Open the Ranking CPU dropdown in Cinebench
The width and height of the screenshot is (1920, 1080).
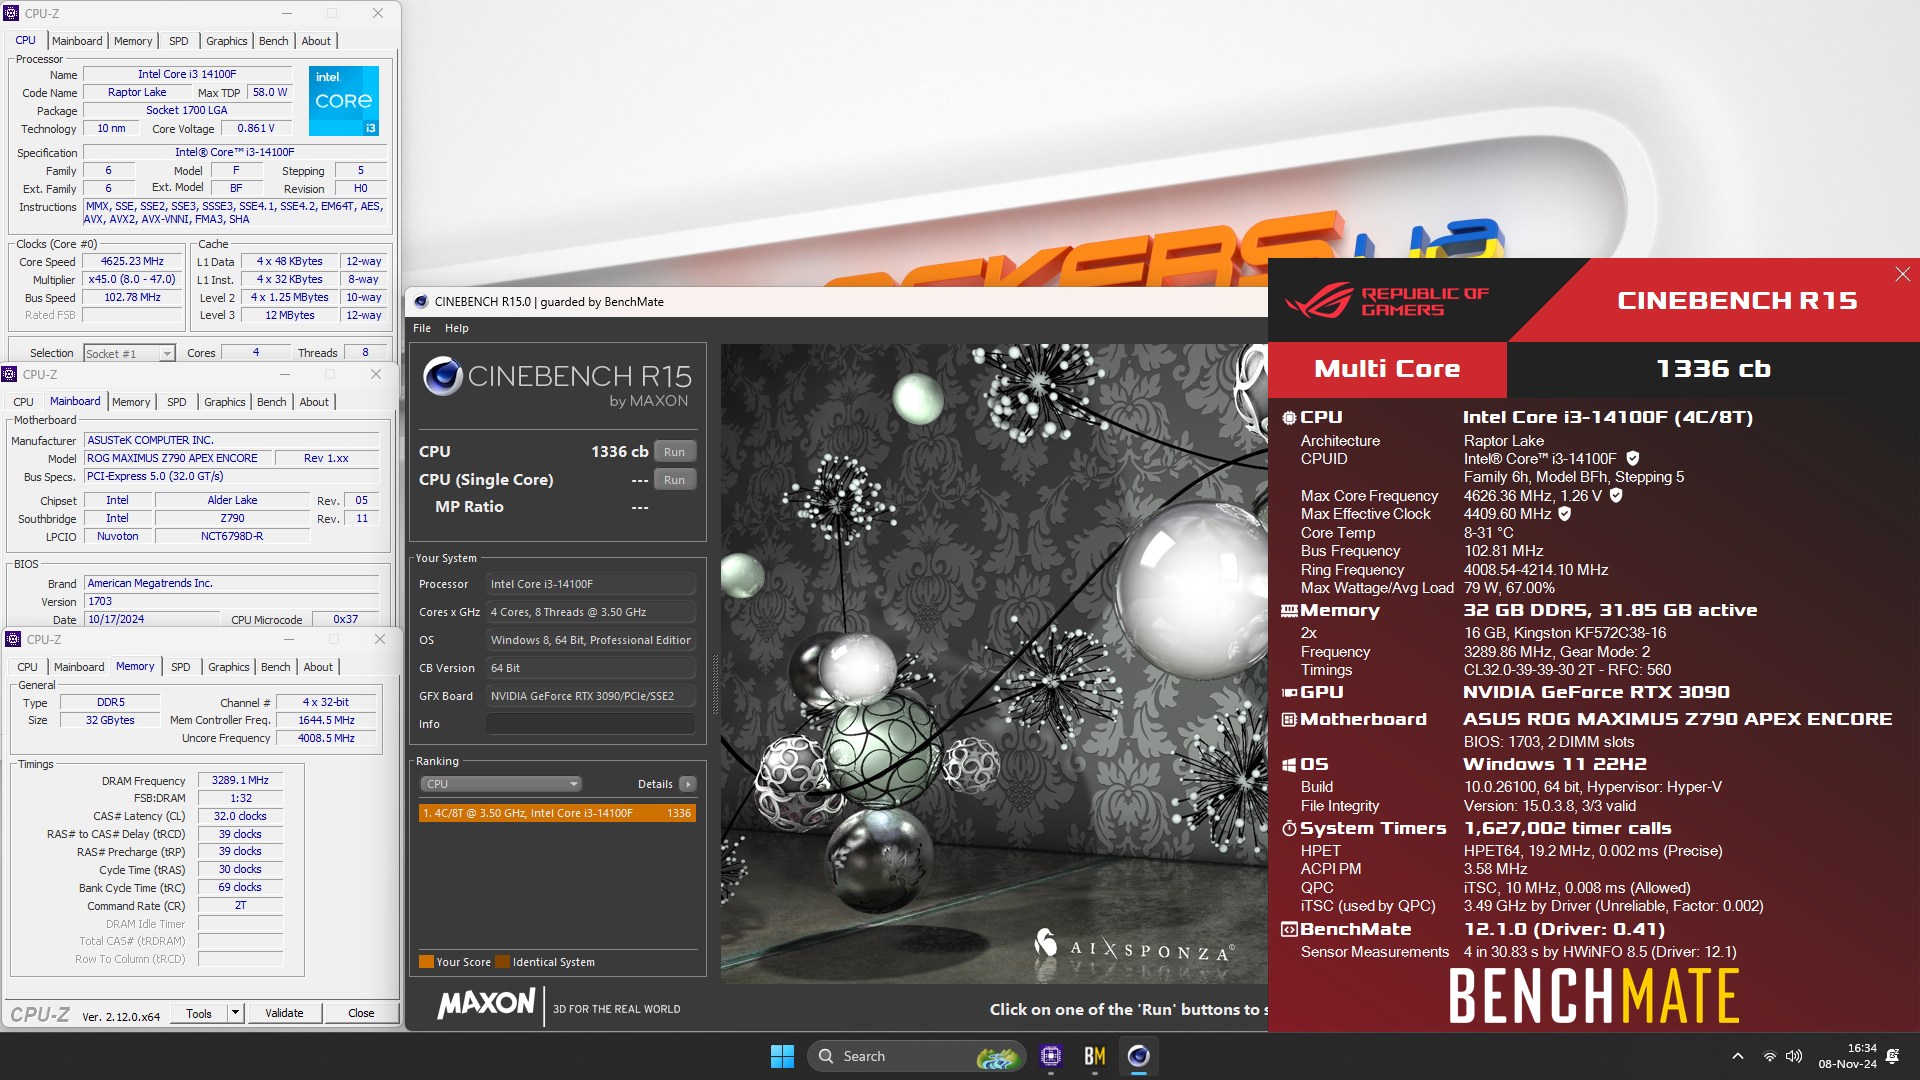click(x=500, y=784)
